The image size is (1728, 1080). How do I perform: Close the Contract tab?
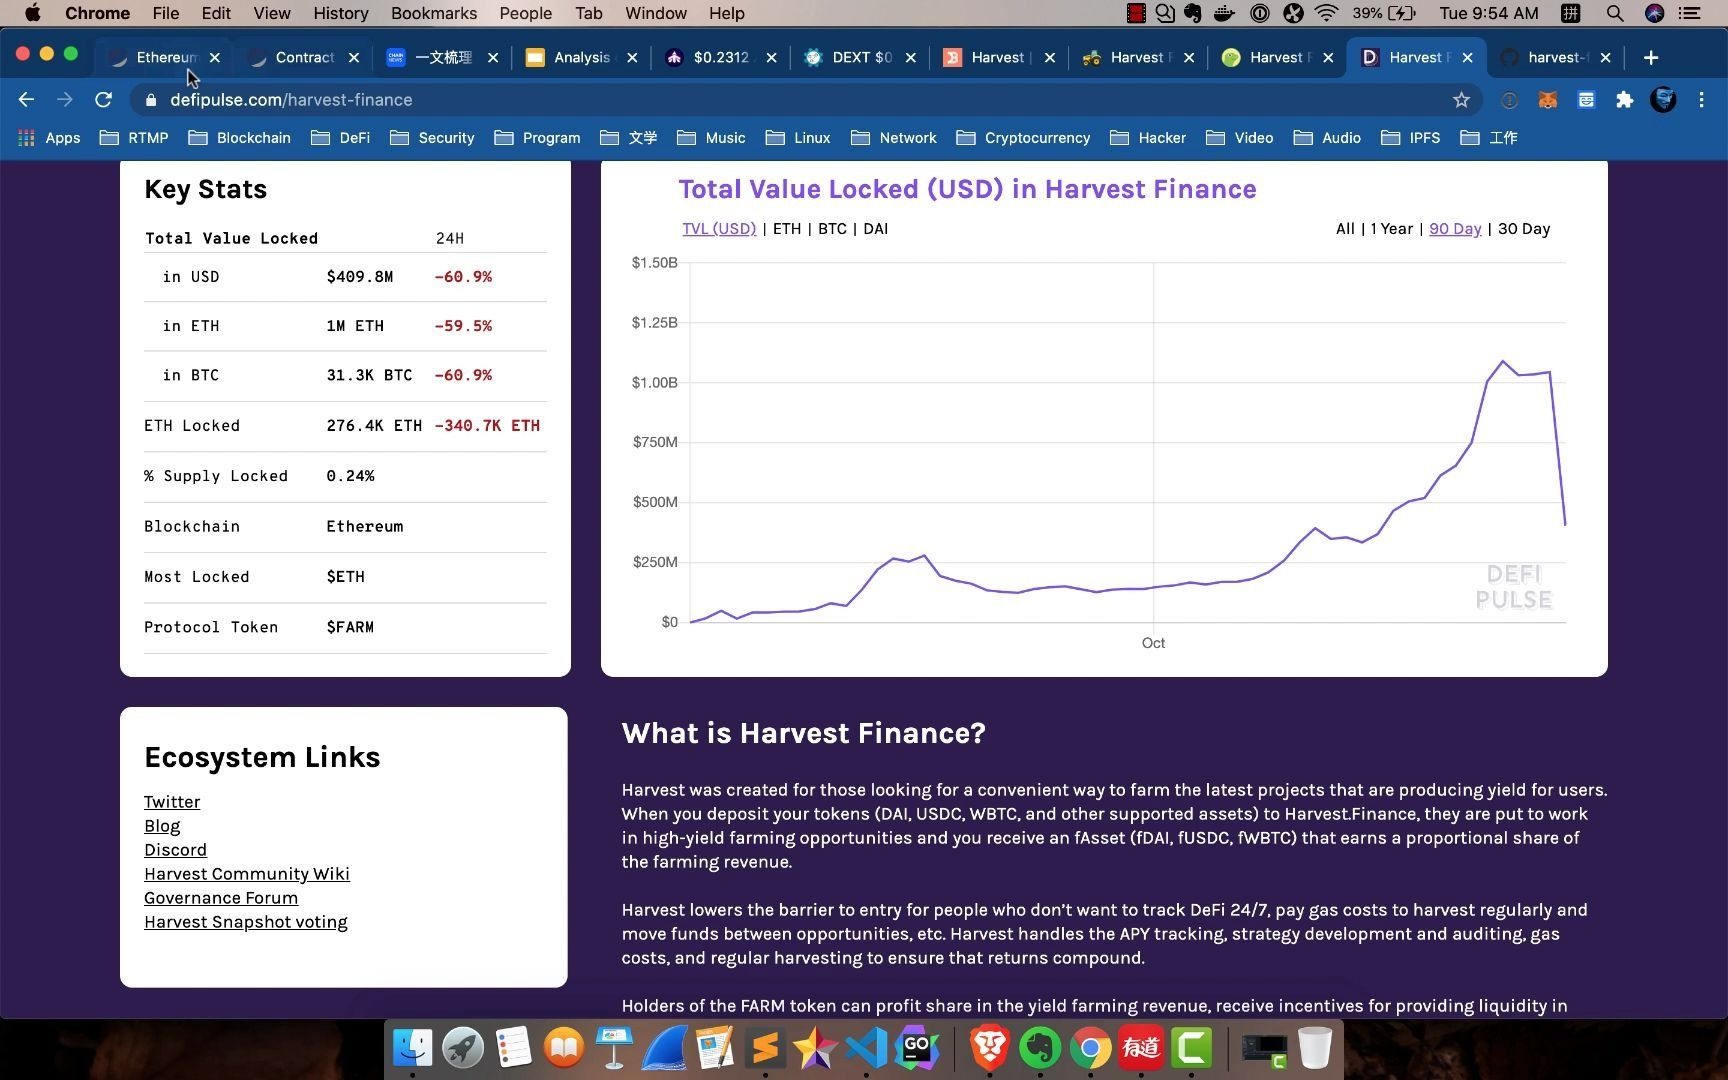pyautogui.click(x=354, y=58)
